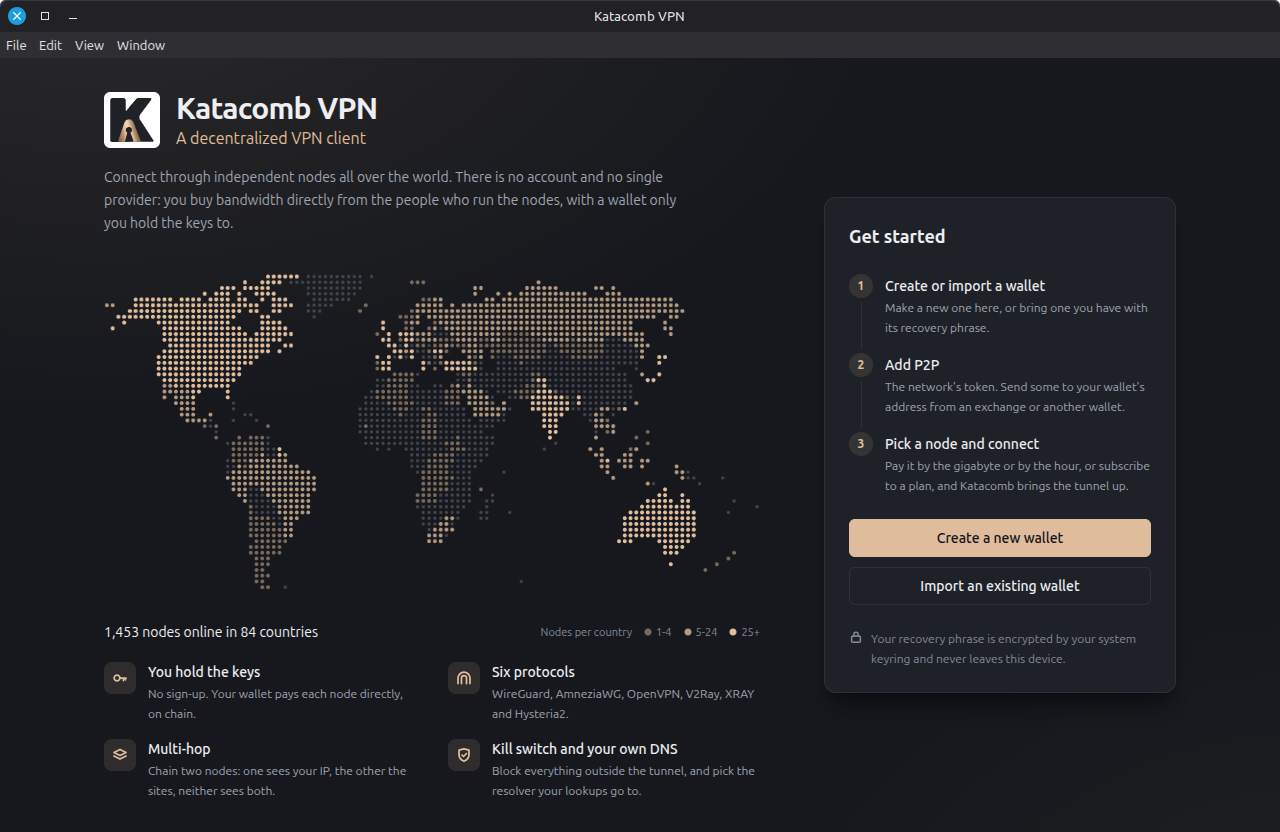The height and width of the screenshot is (832, 1280).
Task: Click "Kill switch and your own DNS" title
Action: 585,749
